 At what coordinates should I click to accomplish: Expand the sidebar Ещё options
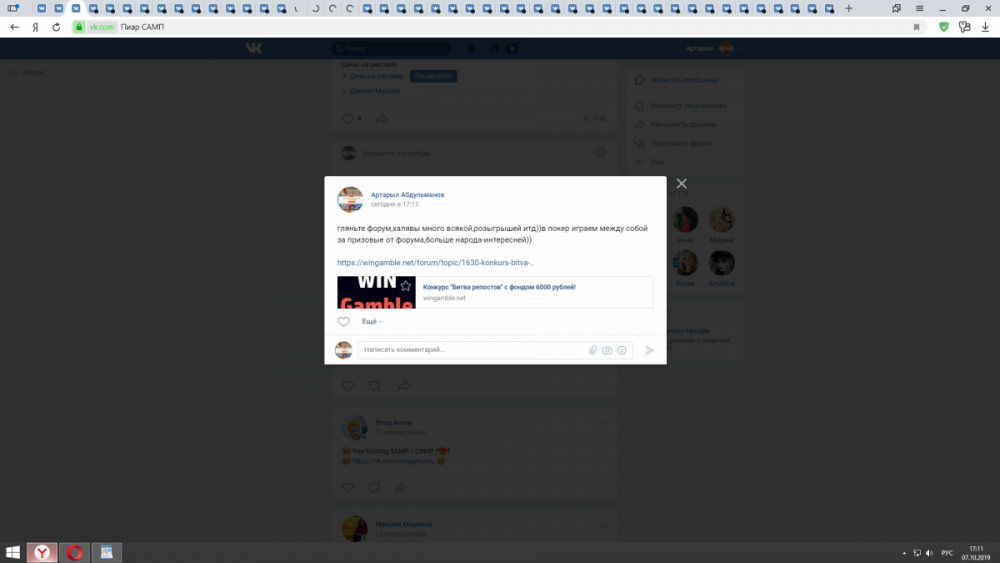[x=657, y=162]
